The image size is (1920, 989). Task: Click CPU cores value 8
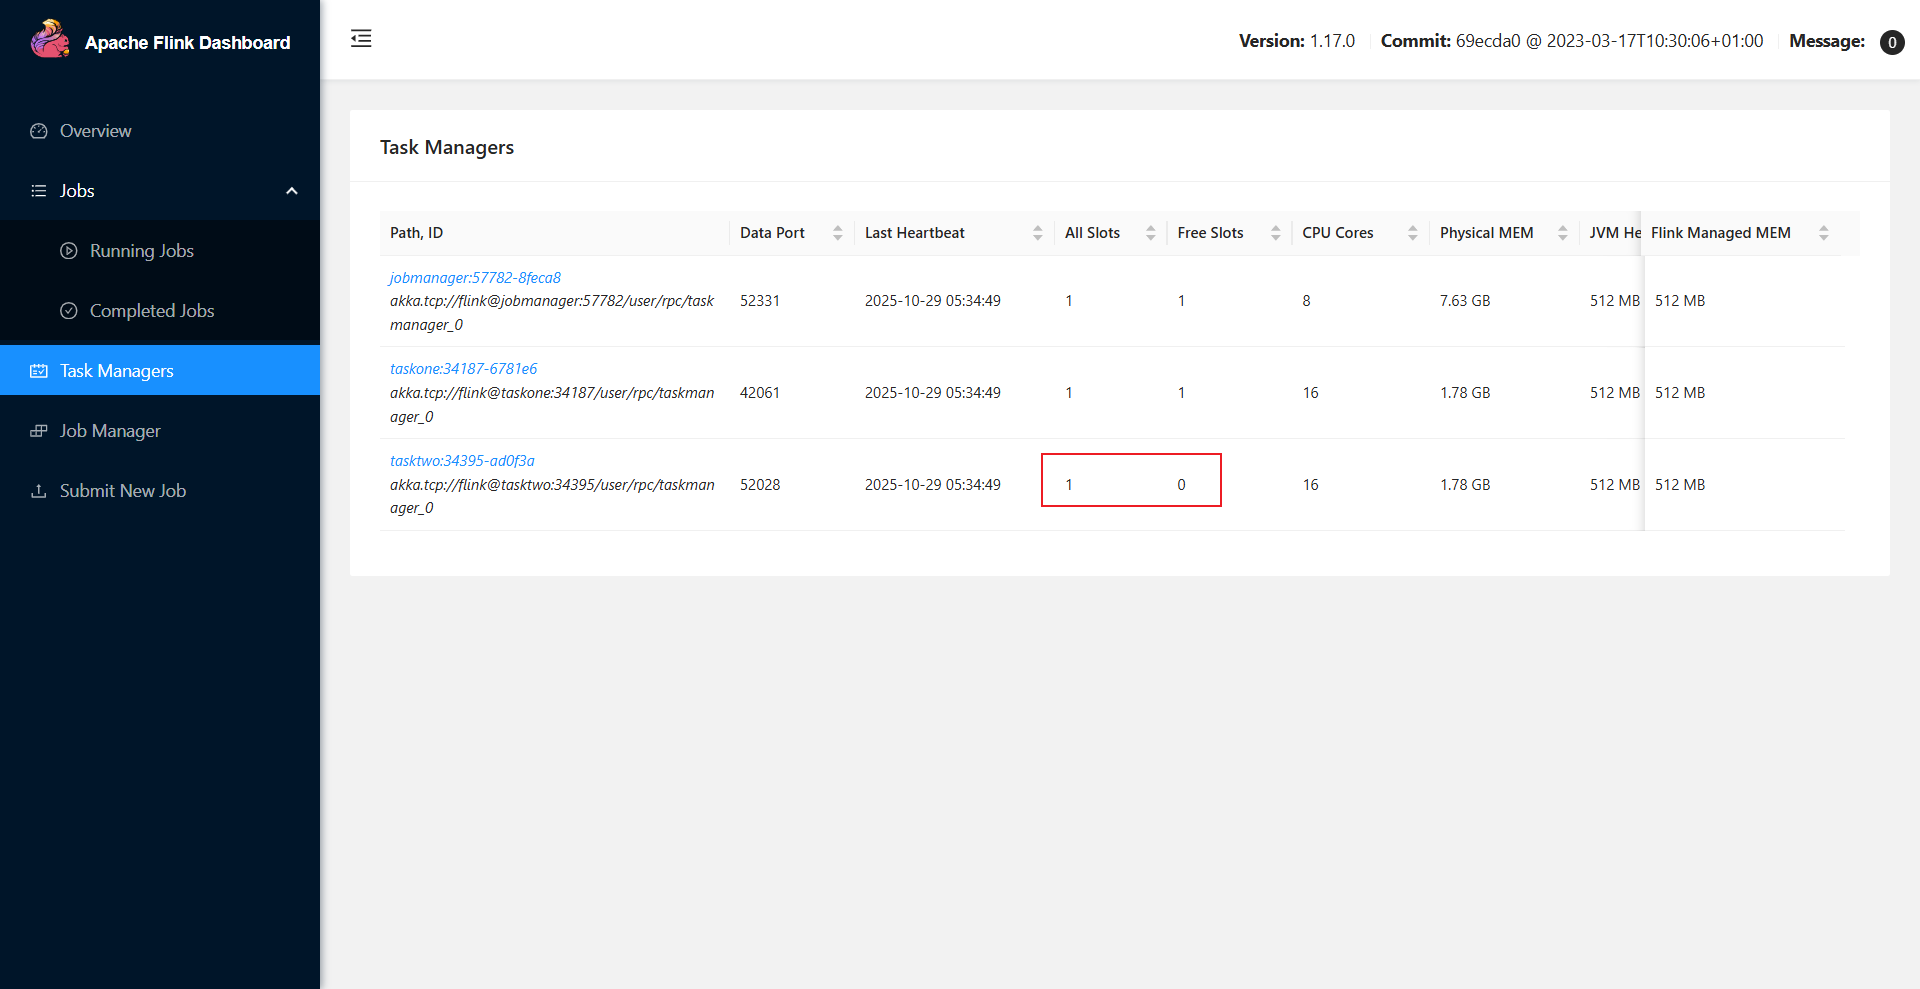click(1306, 301)
